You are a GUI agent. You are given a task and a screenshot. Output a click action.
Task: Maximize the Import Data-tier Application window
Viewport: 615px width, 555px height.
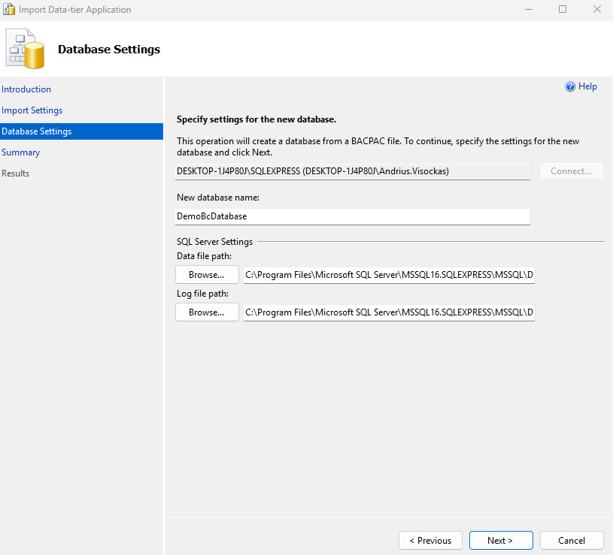[x=562, y=10]
